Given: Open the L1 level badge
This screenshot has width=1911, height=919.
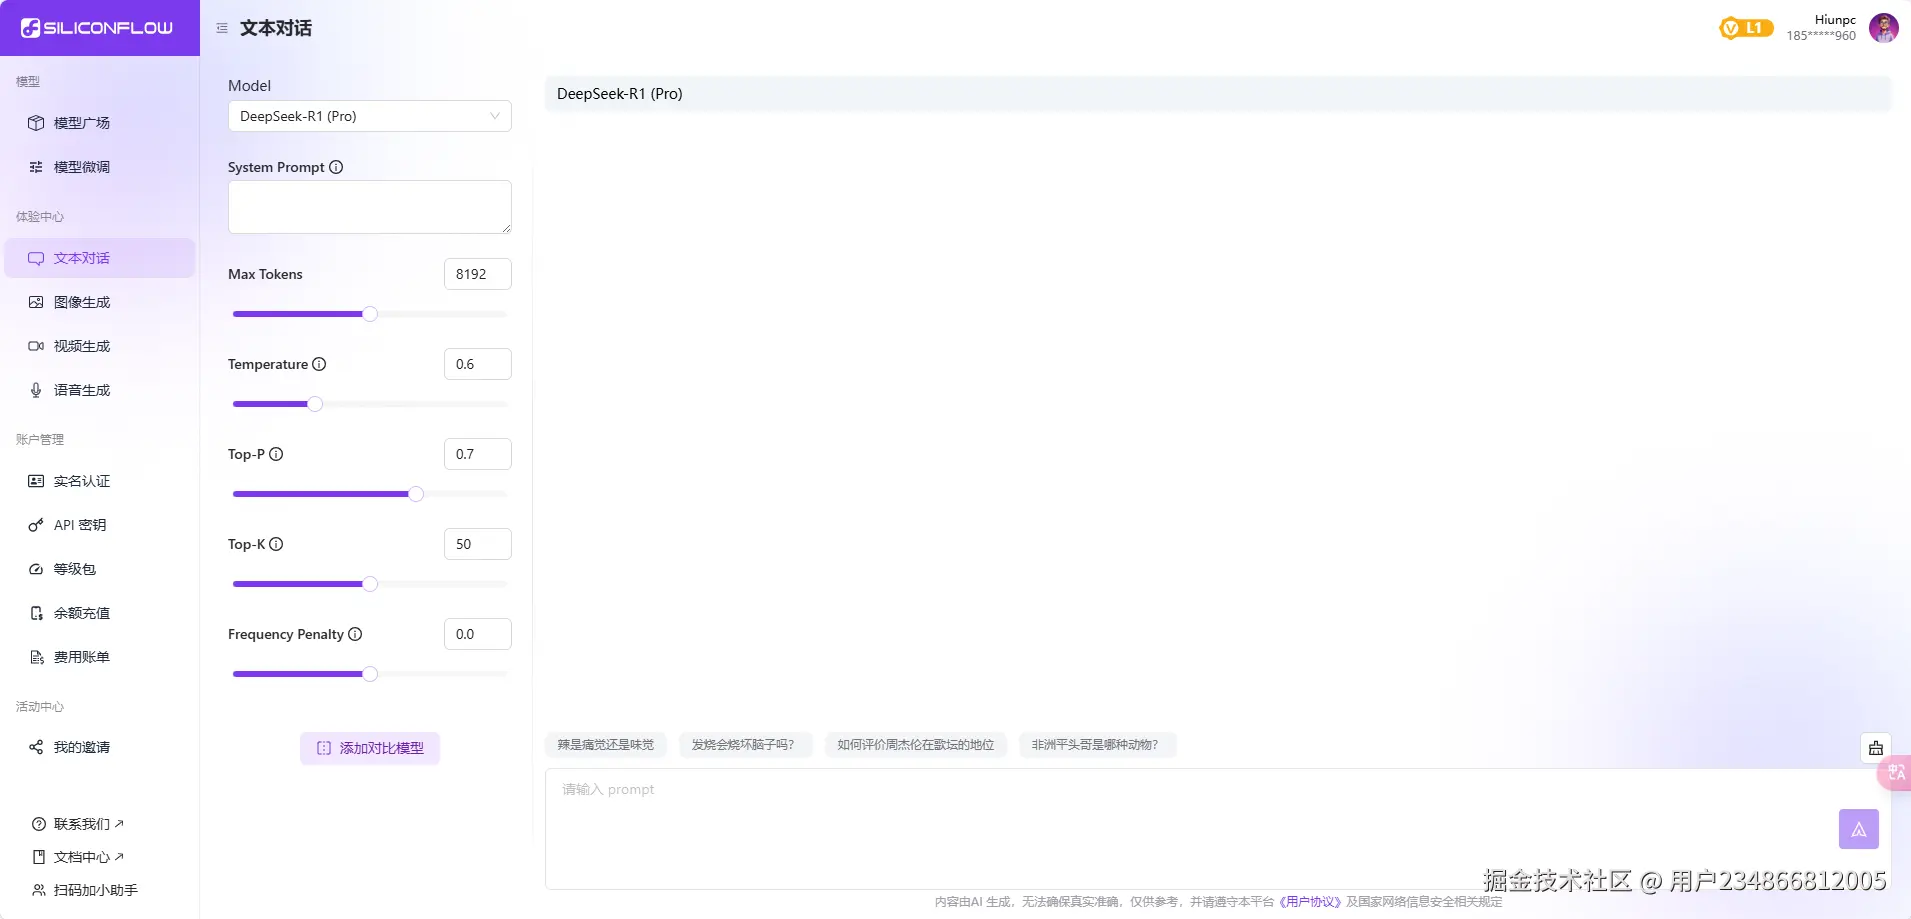Looking at the screenshot, I should [1746, 28].
